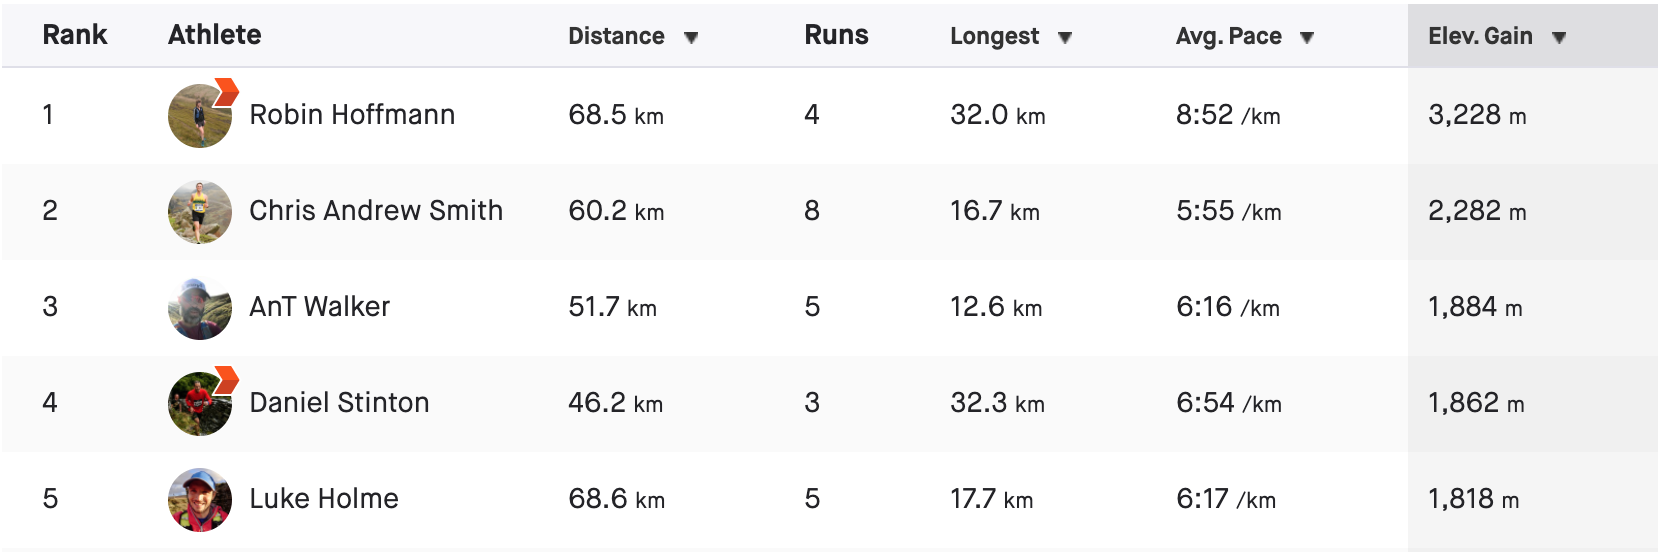Viewport: 1666px width, 552px height.
Task: Select the Distance column header label
Action: tap(616, 36)
